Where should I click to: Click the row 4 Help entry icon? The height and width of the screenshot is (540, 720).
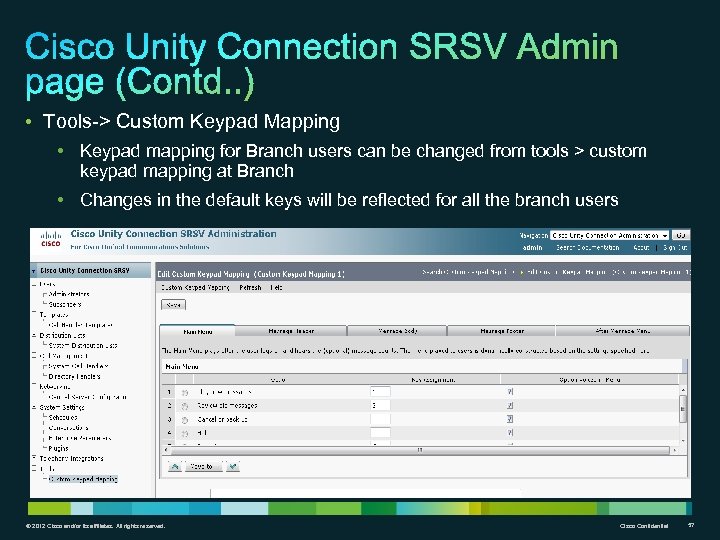[185, 433]
